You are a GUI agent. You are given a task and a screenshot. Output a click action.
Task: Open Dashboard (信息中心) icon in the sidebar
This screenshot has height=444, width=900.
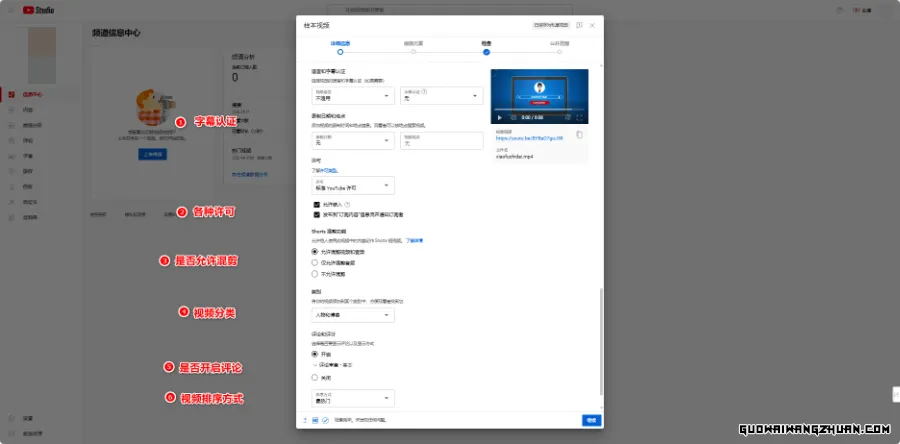point(11,95)
